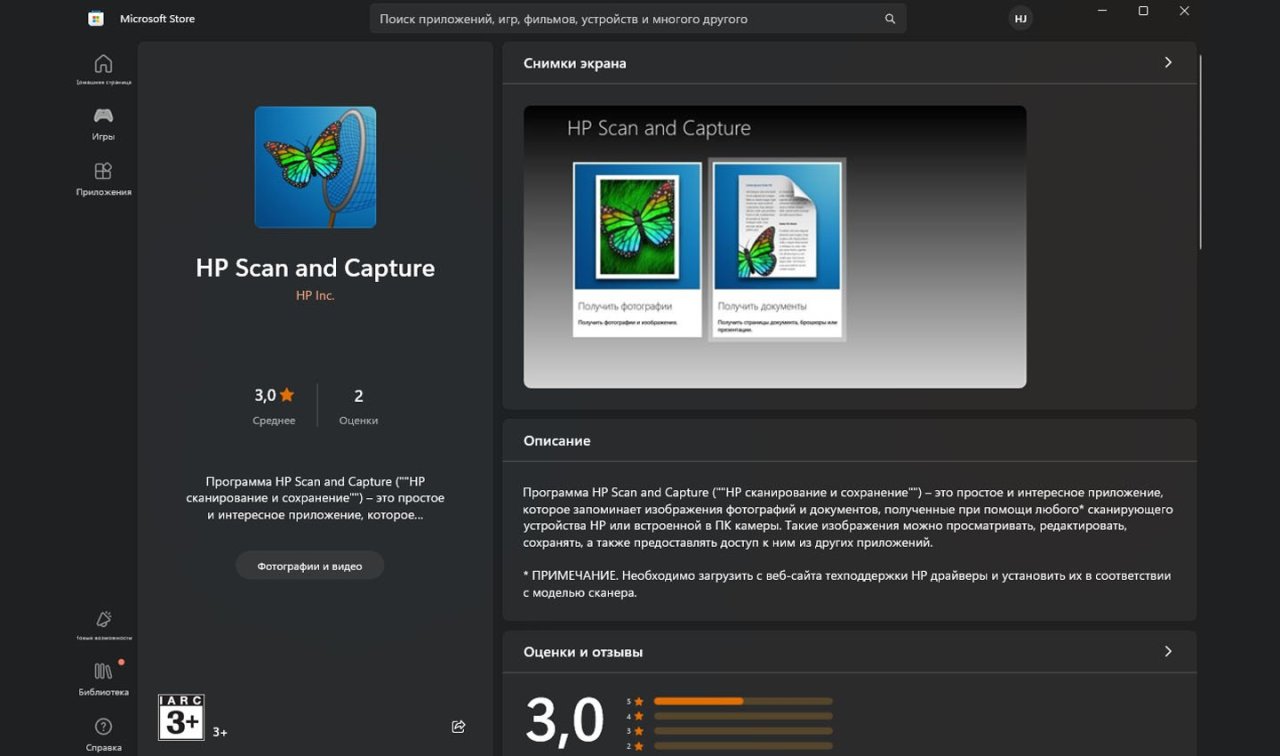Click the HP Scan butterfly app logo
Screen dimensions: 1280x756
(x=315, y=167)
